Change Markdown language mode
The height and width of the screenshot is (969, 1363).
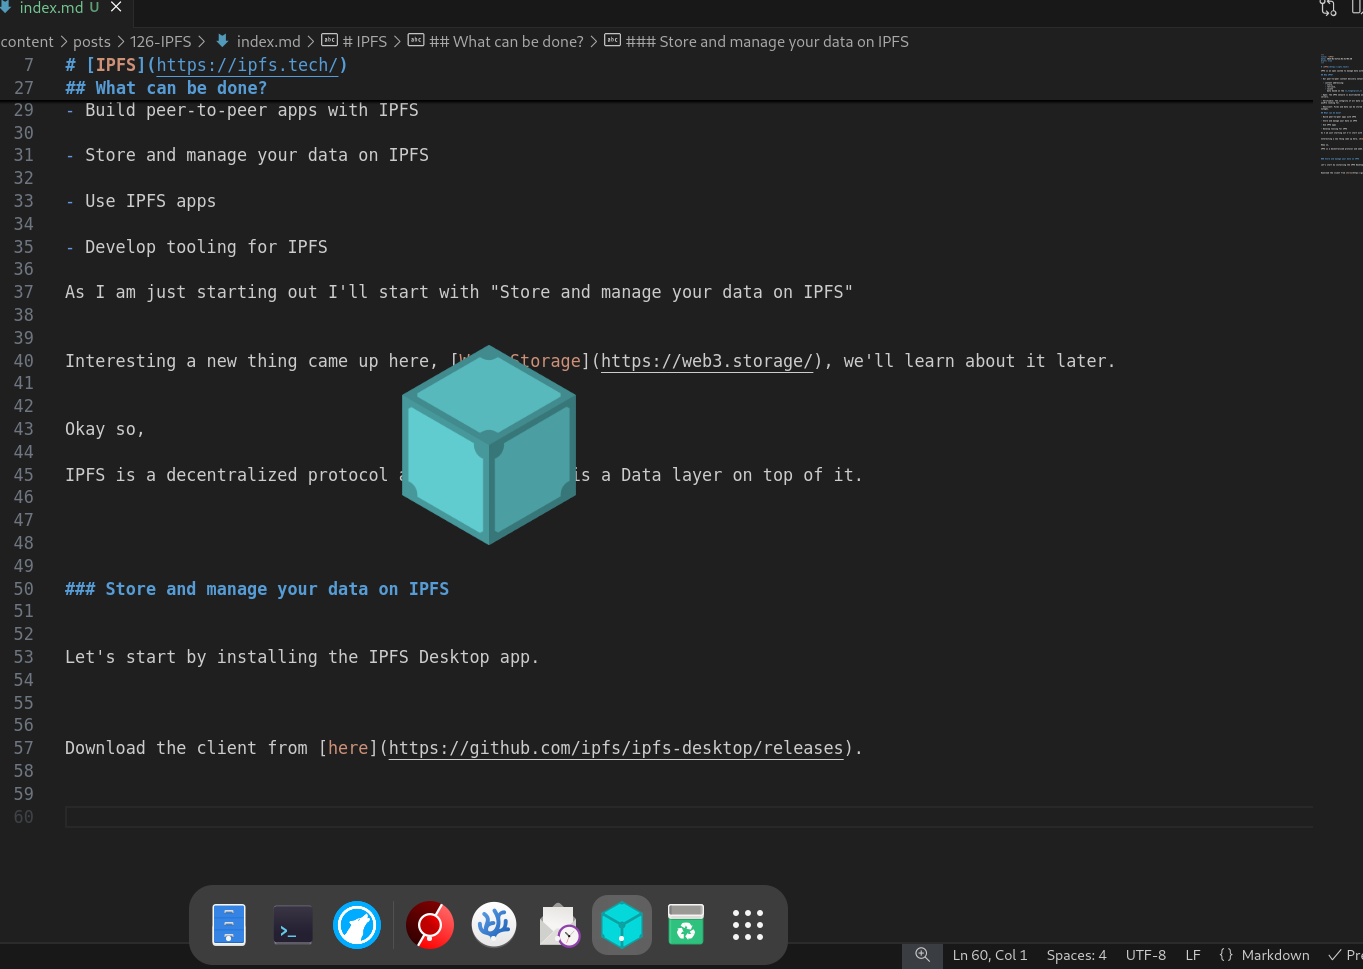[1264, 955]
